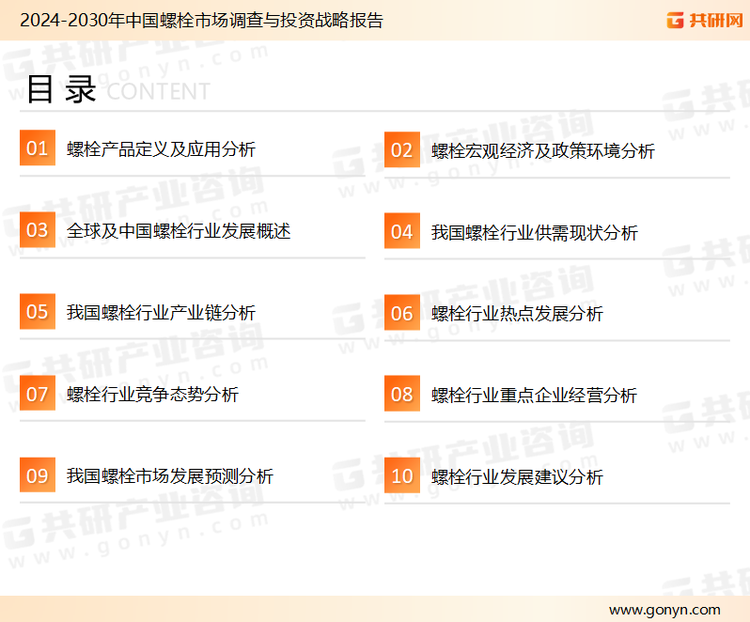This screenshot has height=622, width=750.
Task: Click the report title 2024-2030年中国螺栓市场调查与投资战略报告
Action: click(x=201, y=20)
